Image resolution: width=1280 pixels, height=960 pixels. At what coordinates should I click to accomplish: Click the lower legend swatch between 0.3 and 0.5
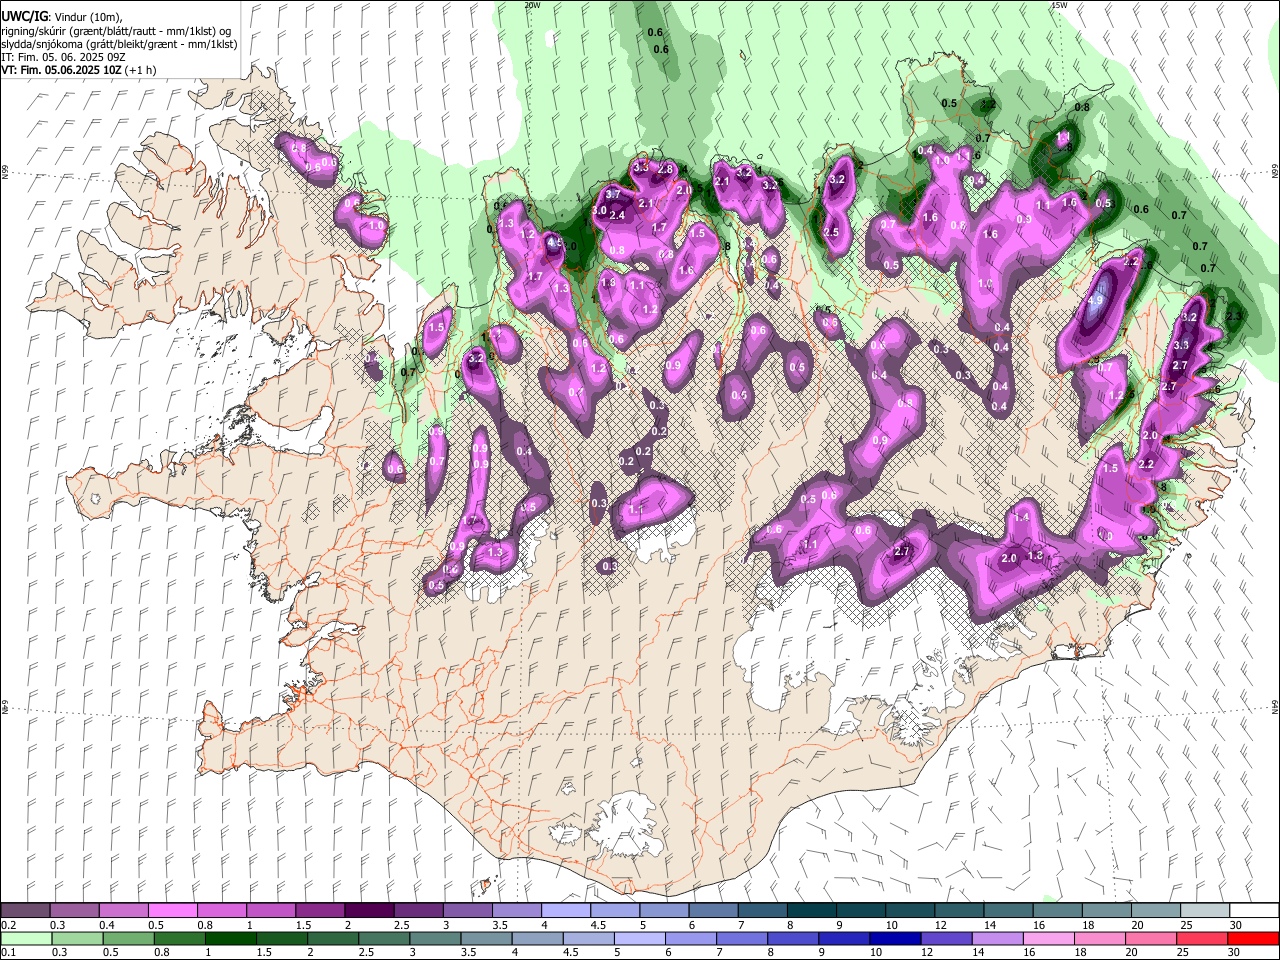click(77, 939)
